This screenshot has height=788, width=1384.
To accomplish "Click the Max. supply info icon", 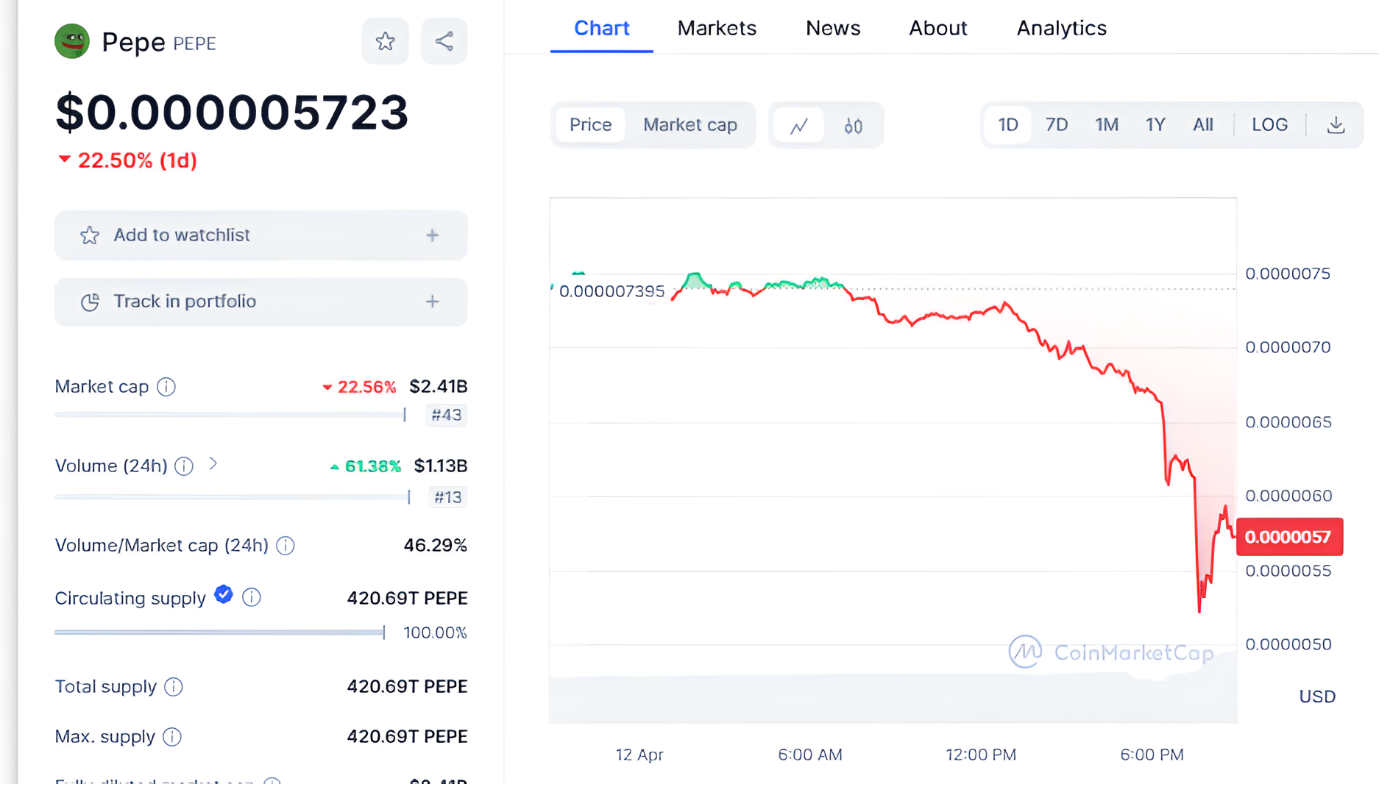I will coord(172,737).
